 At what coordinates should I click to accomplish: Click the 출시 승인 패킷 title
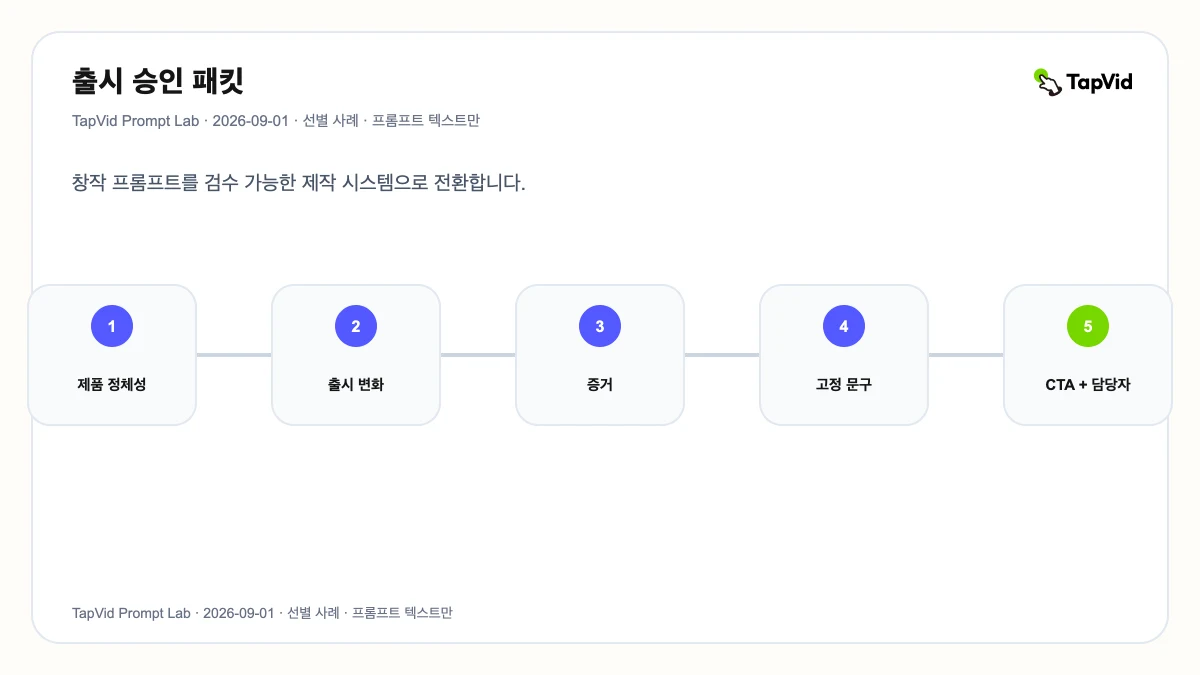158,81
